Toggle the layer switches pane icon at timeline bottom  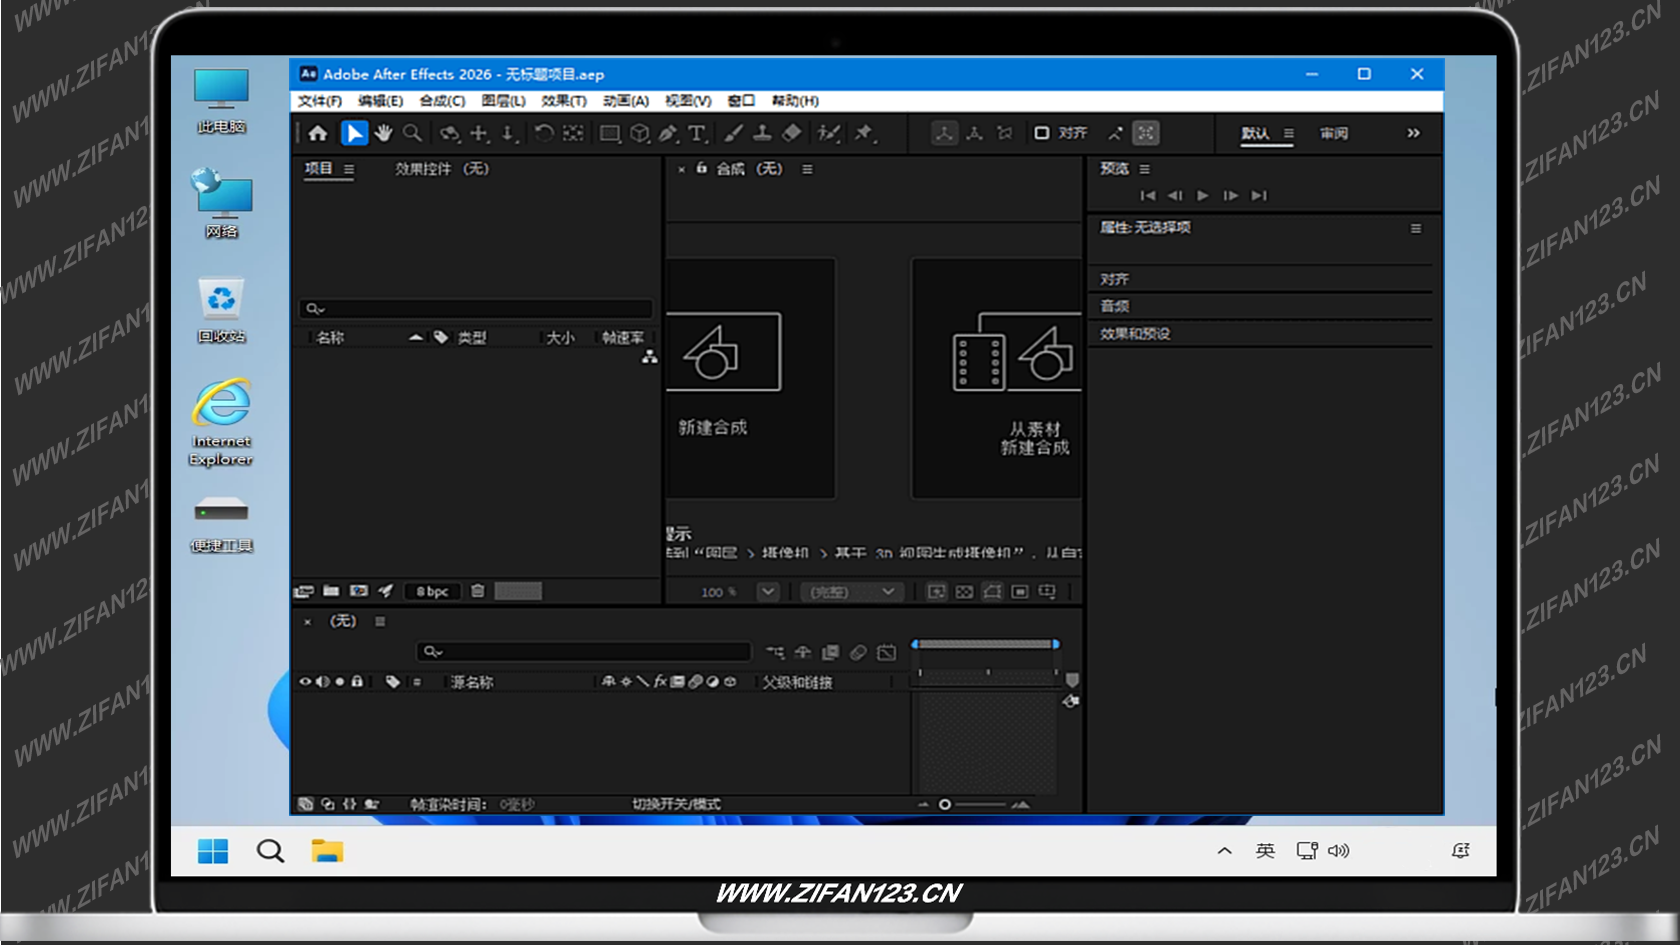(x=305, y=804)
